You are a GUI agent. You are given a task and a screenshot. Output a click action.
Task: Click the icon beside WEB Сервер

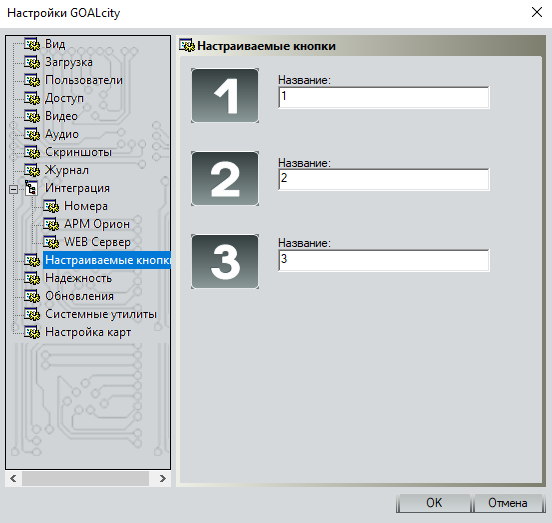[x=51, y=242]
